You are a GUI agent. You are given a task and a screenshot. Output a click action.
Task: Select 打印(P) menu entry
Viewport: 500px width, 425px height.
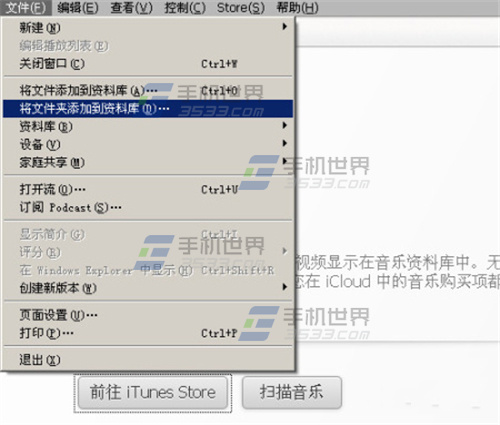click(148, 333)
